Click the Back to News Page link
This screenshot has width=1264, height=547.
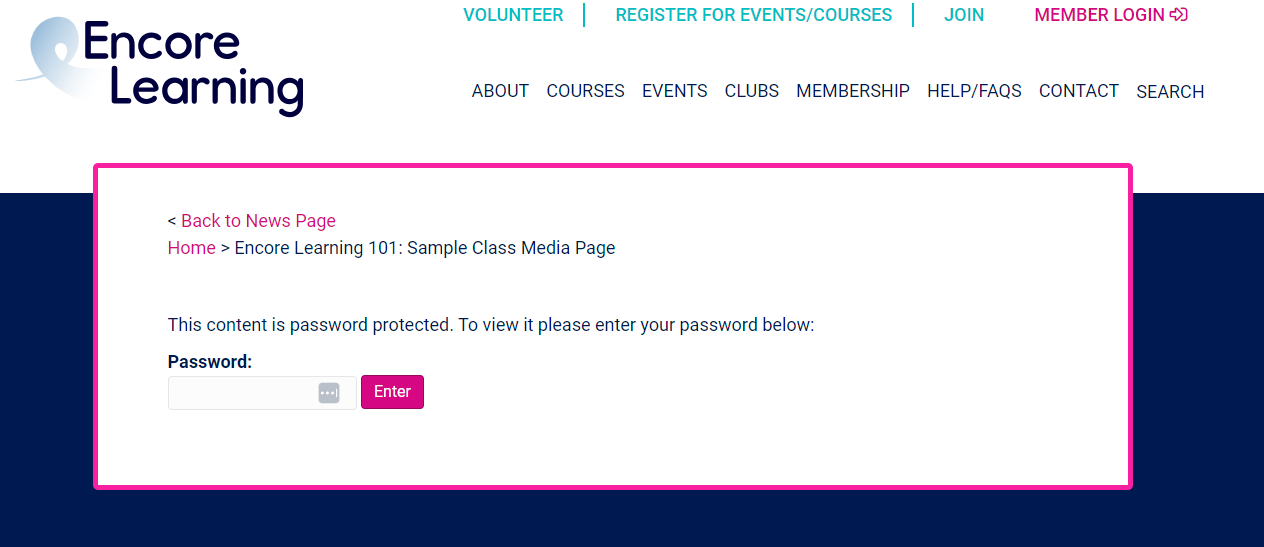[x=258, y=221]
